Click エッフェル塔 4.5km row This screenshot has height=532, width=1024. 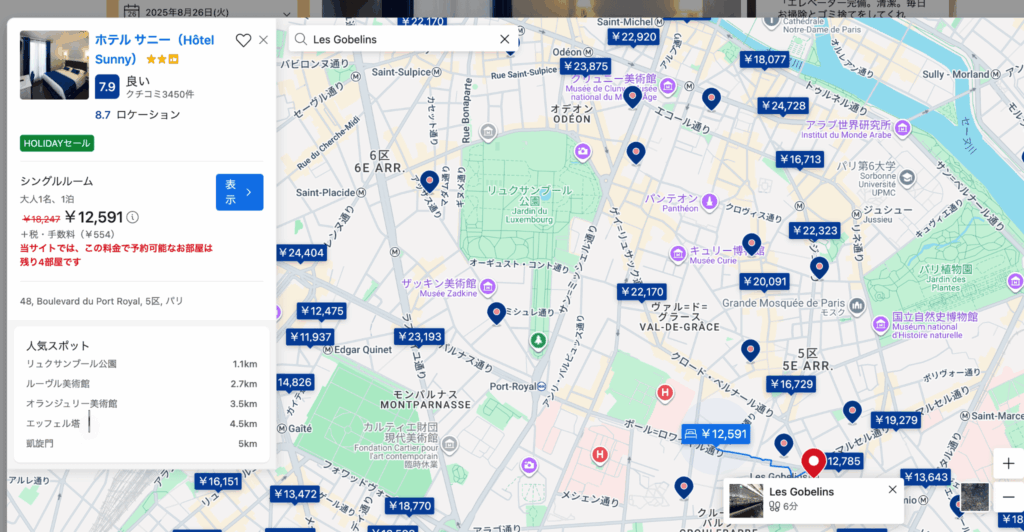[142, 424]
